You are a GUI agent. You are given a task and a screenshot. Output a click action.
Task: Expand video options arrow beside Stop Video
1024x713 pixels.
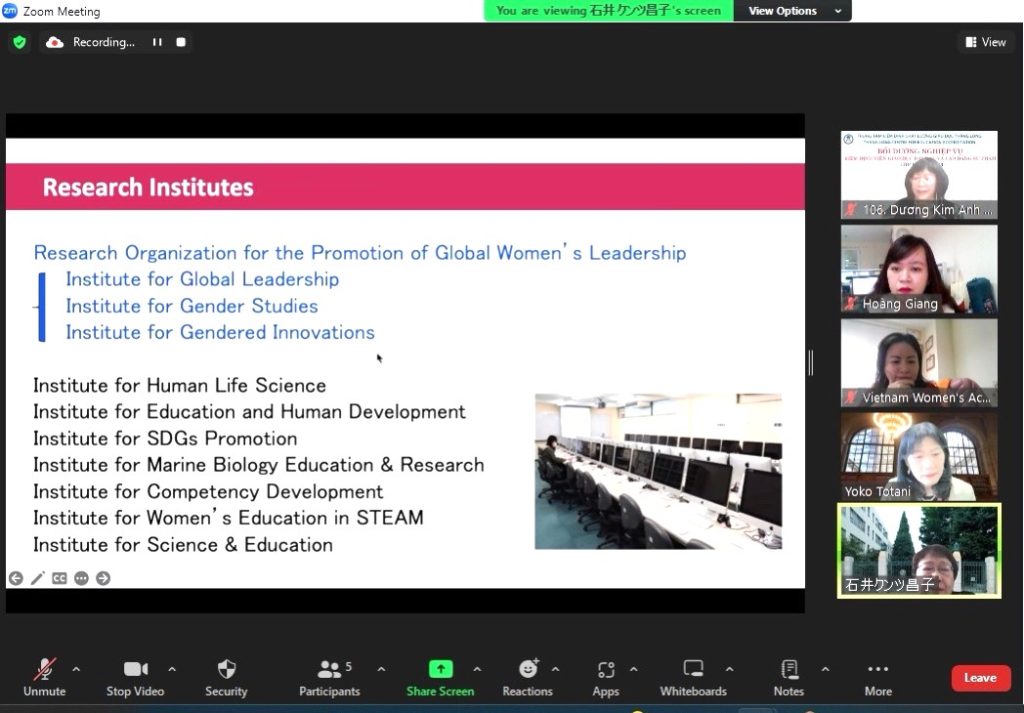[x=172, y=669]
